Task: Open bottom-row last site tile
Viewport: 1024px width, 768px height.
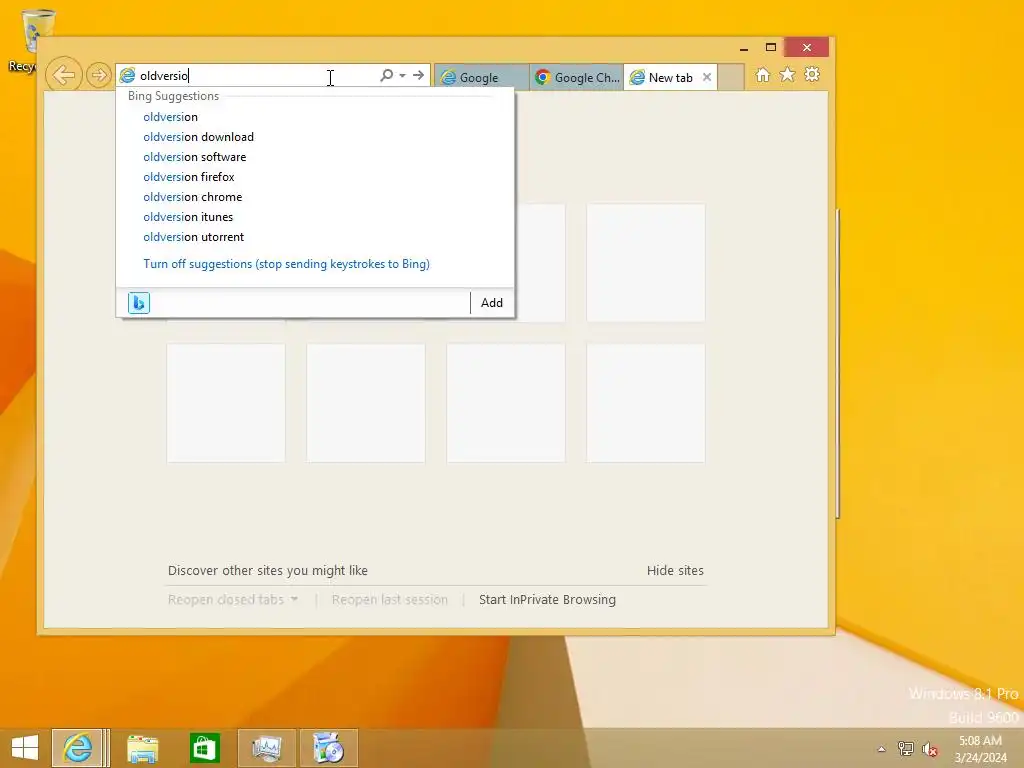Action: point(646,403)
